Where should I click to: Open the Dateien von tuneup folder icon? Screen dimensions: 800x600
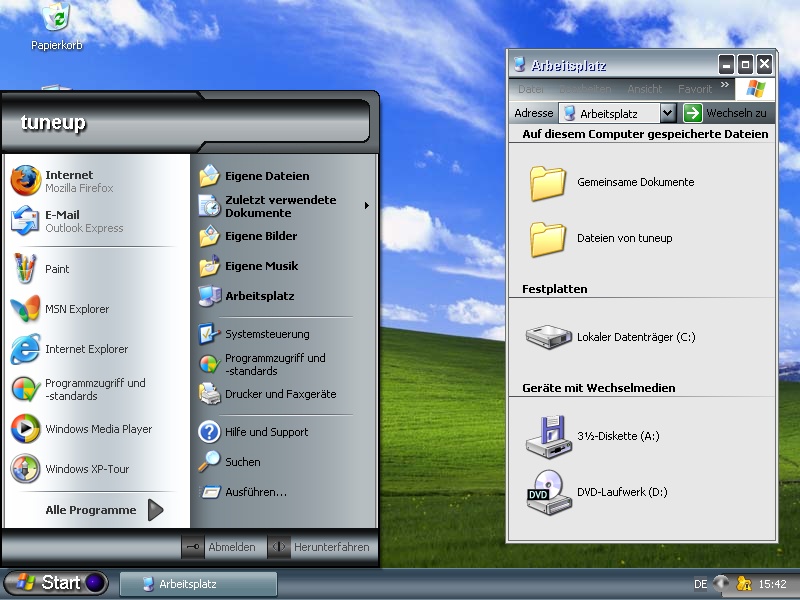point(548,239)
